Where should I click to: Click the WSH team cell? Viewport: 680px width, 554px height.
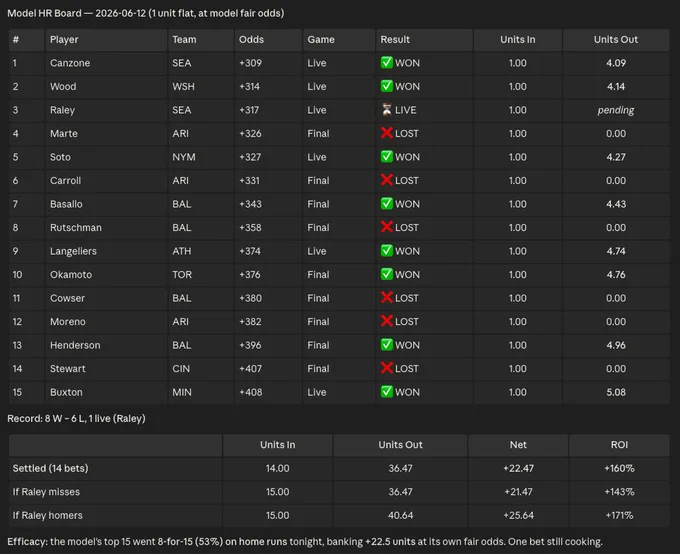pyautogui.click(x=183, y=86)
